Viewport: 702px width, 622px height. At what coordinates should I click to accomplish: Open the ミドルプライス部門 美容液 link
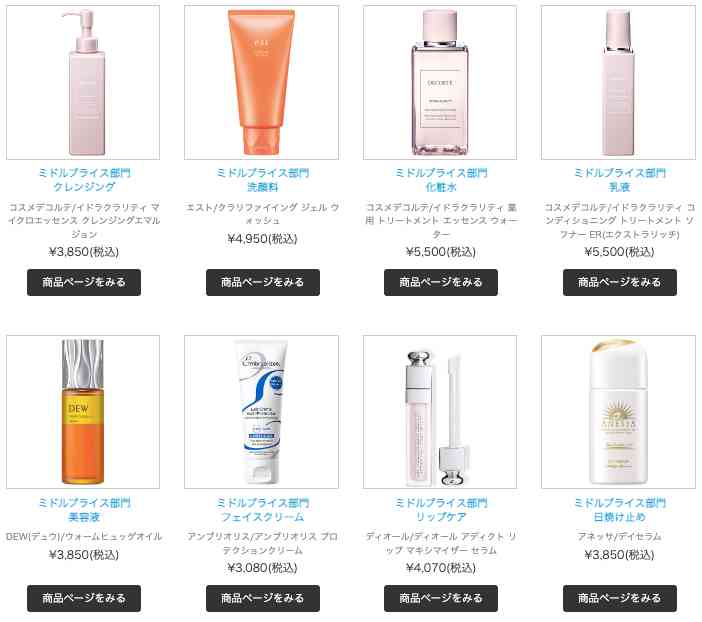[84, 510]
